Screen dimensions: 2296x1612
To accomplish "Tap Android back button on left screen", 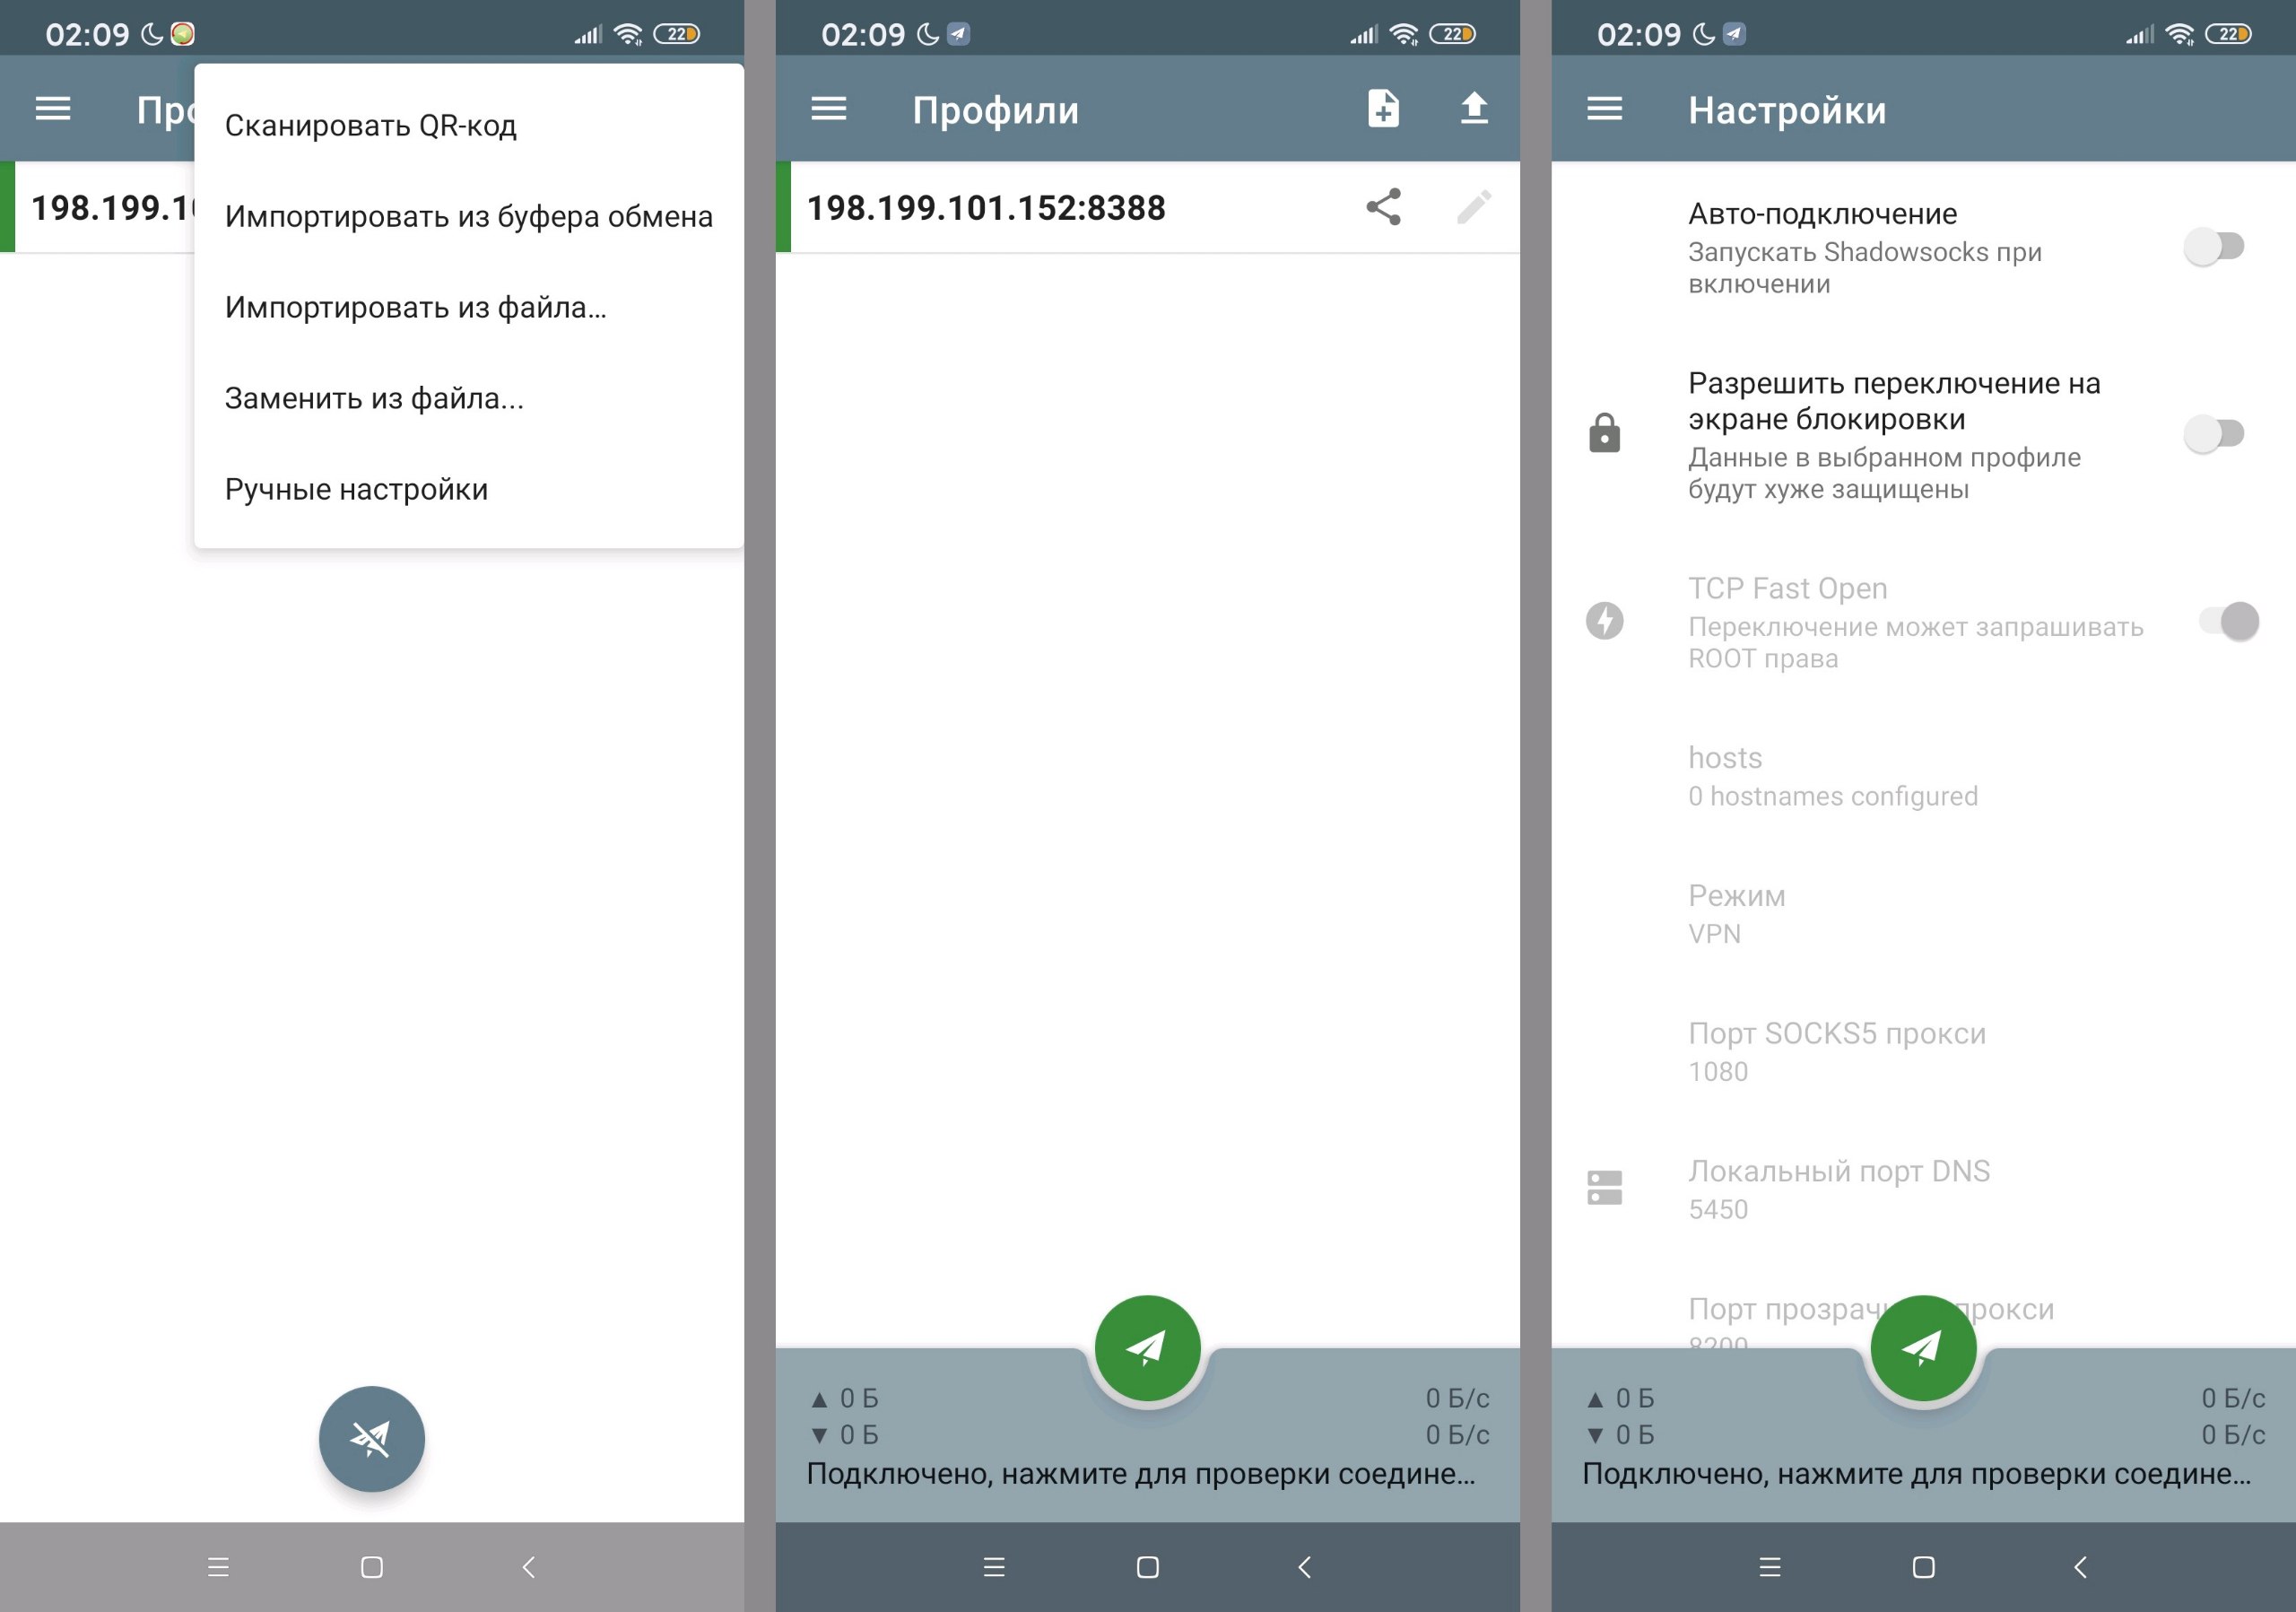I will (x=528, y=1567).
